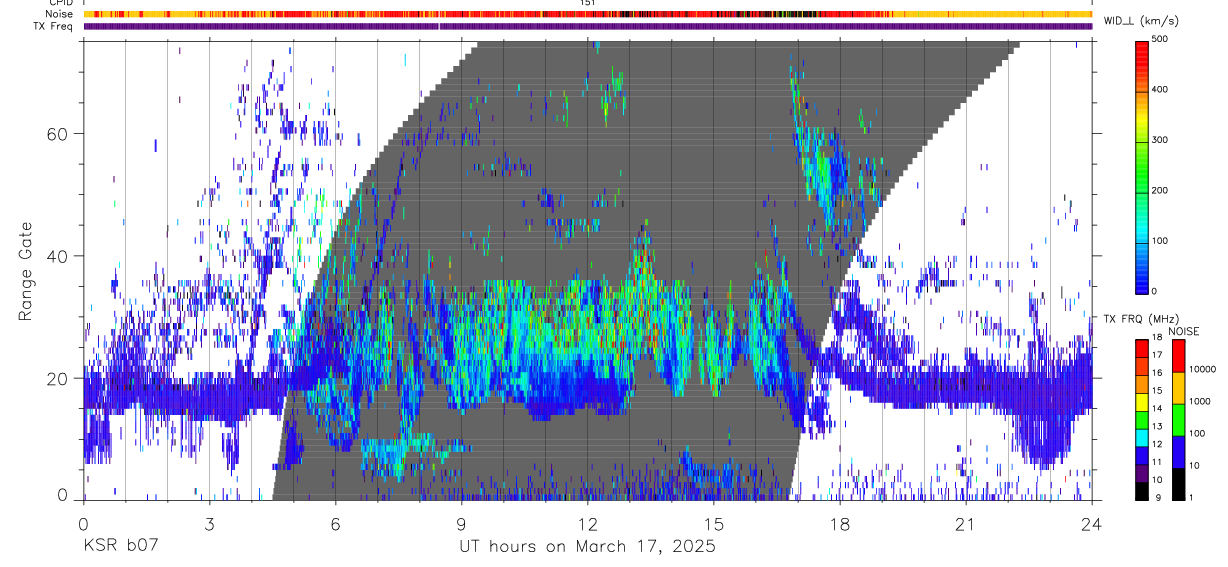The width and height of the screenshot is (1228, 567).
Task: Click the "10000" noise scale label
Action: [1203, 369]
